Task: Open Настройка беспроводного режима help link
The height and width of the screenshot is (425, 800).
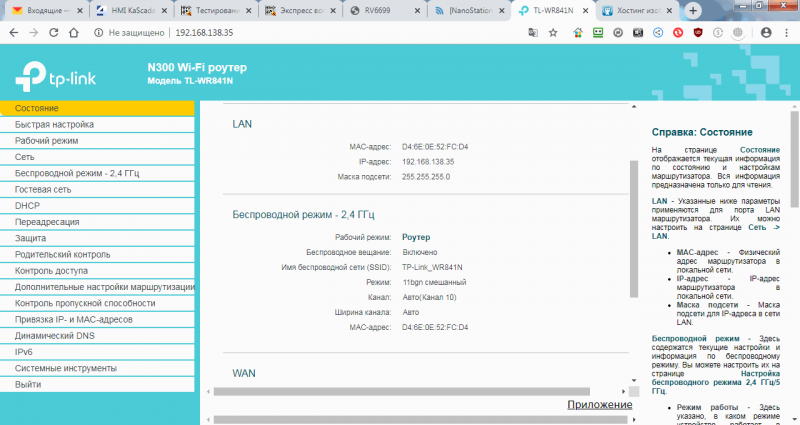Action: pos(716,382)
